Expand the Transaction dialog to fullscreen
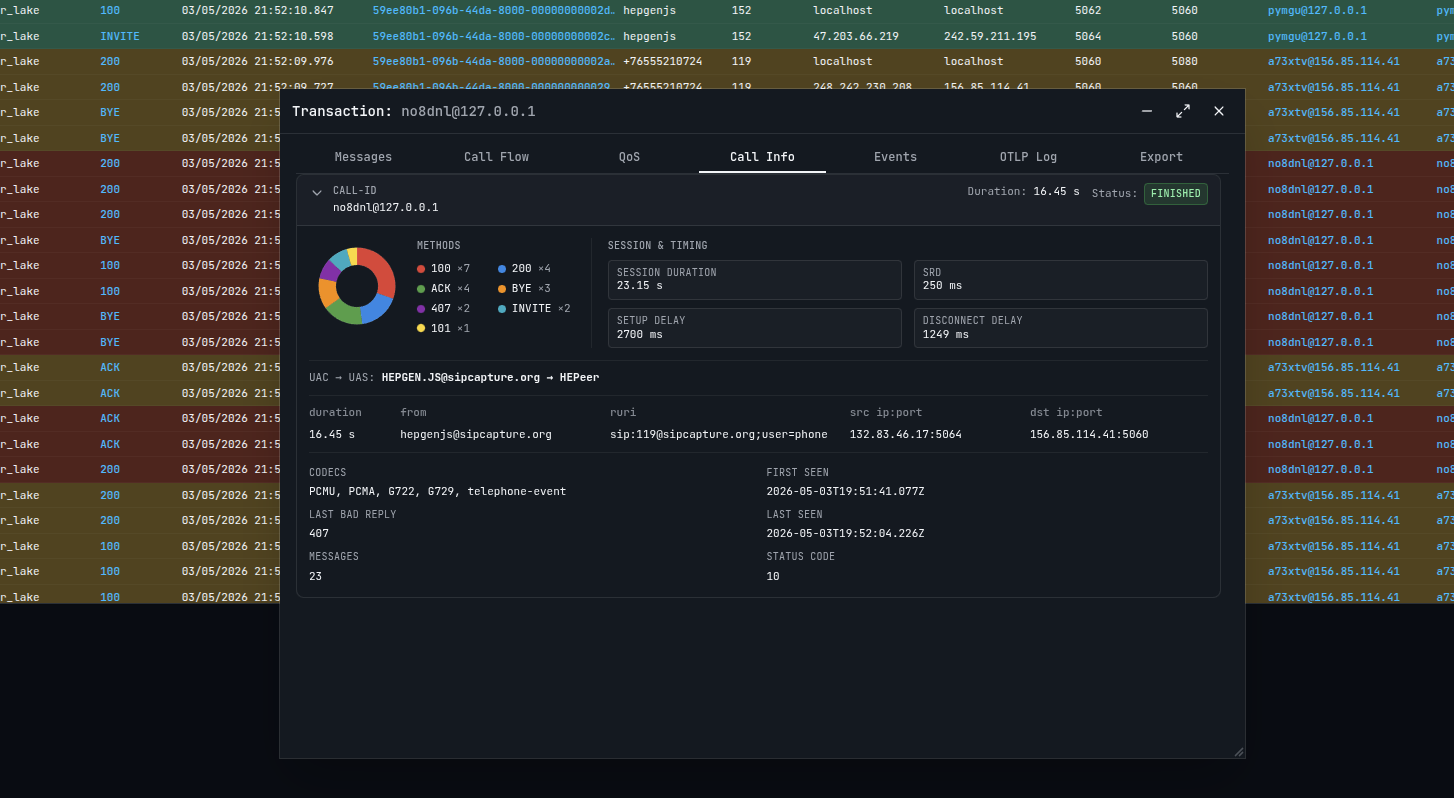The width and height of the screenshot is (1454, 798). pyautogui.click(x=1183, y=111)
